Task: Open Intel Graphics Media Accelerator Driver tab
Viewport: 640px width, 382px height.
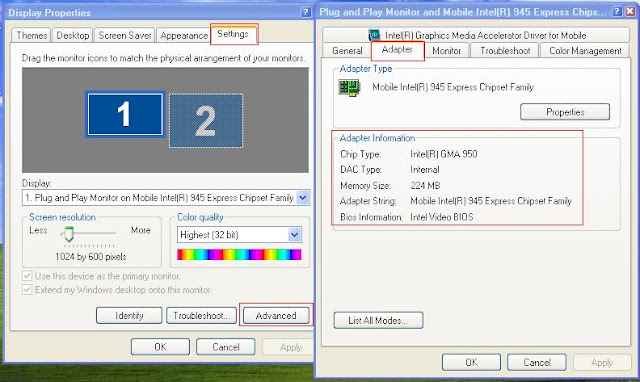Action: click(x=476, y=35)
